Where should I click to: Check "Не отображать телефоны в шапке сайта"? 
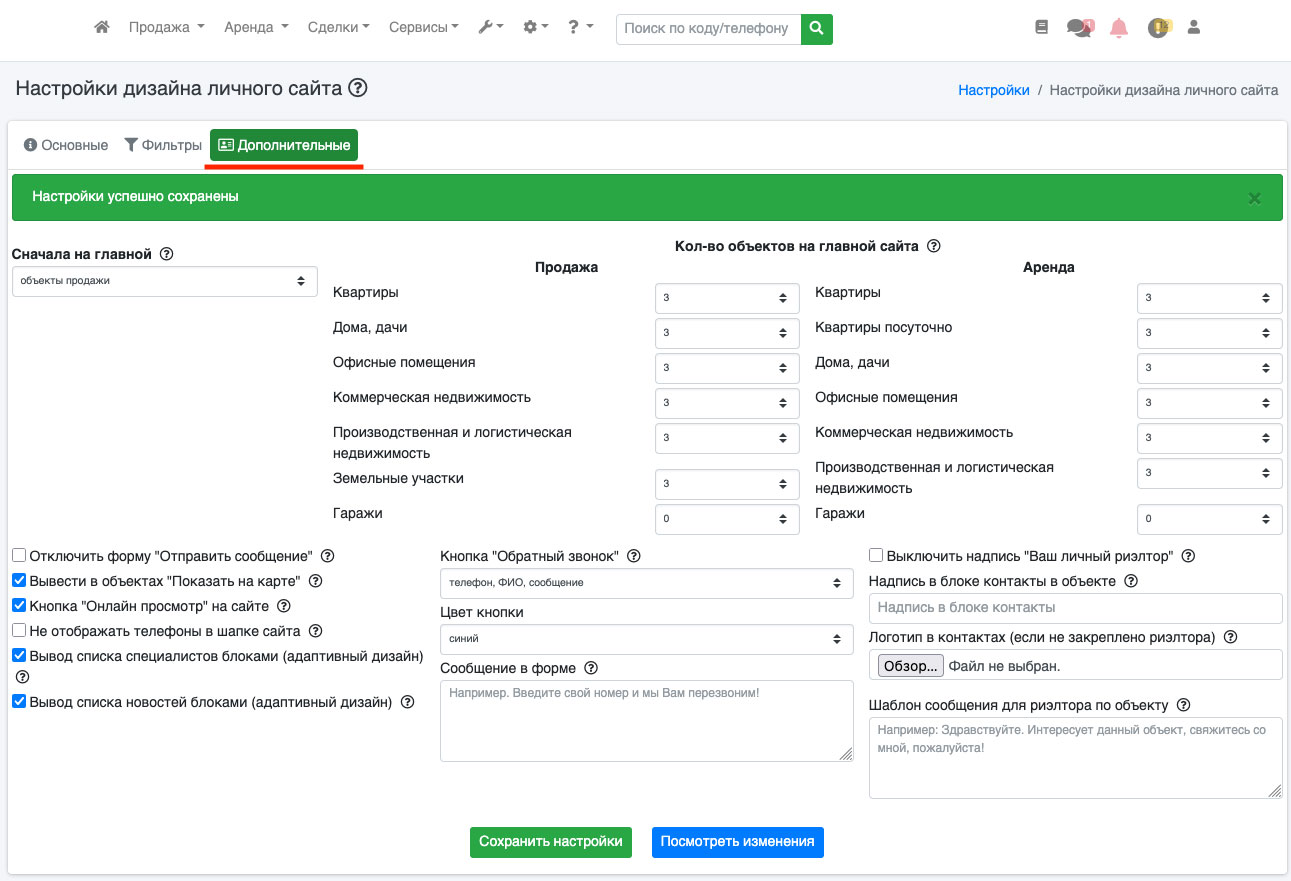click(19, 631)
